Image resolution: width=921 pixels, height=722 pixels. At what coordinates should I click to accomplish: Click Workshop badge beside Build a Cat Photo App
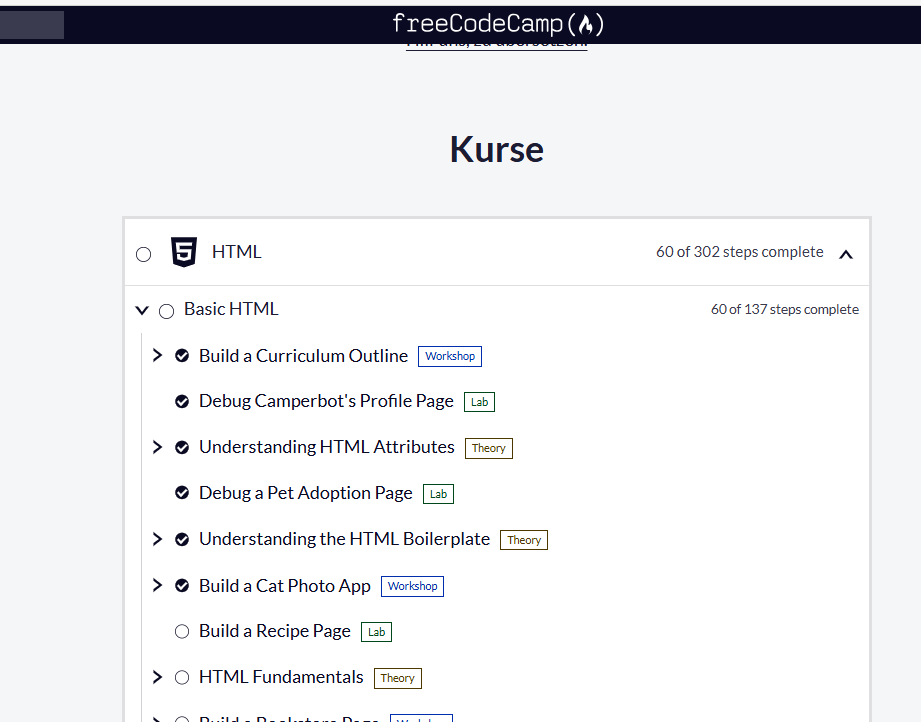pos(412,586)
